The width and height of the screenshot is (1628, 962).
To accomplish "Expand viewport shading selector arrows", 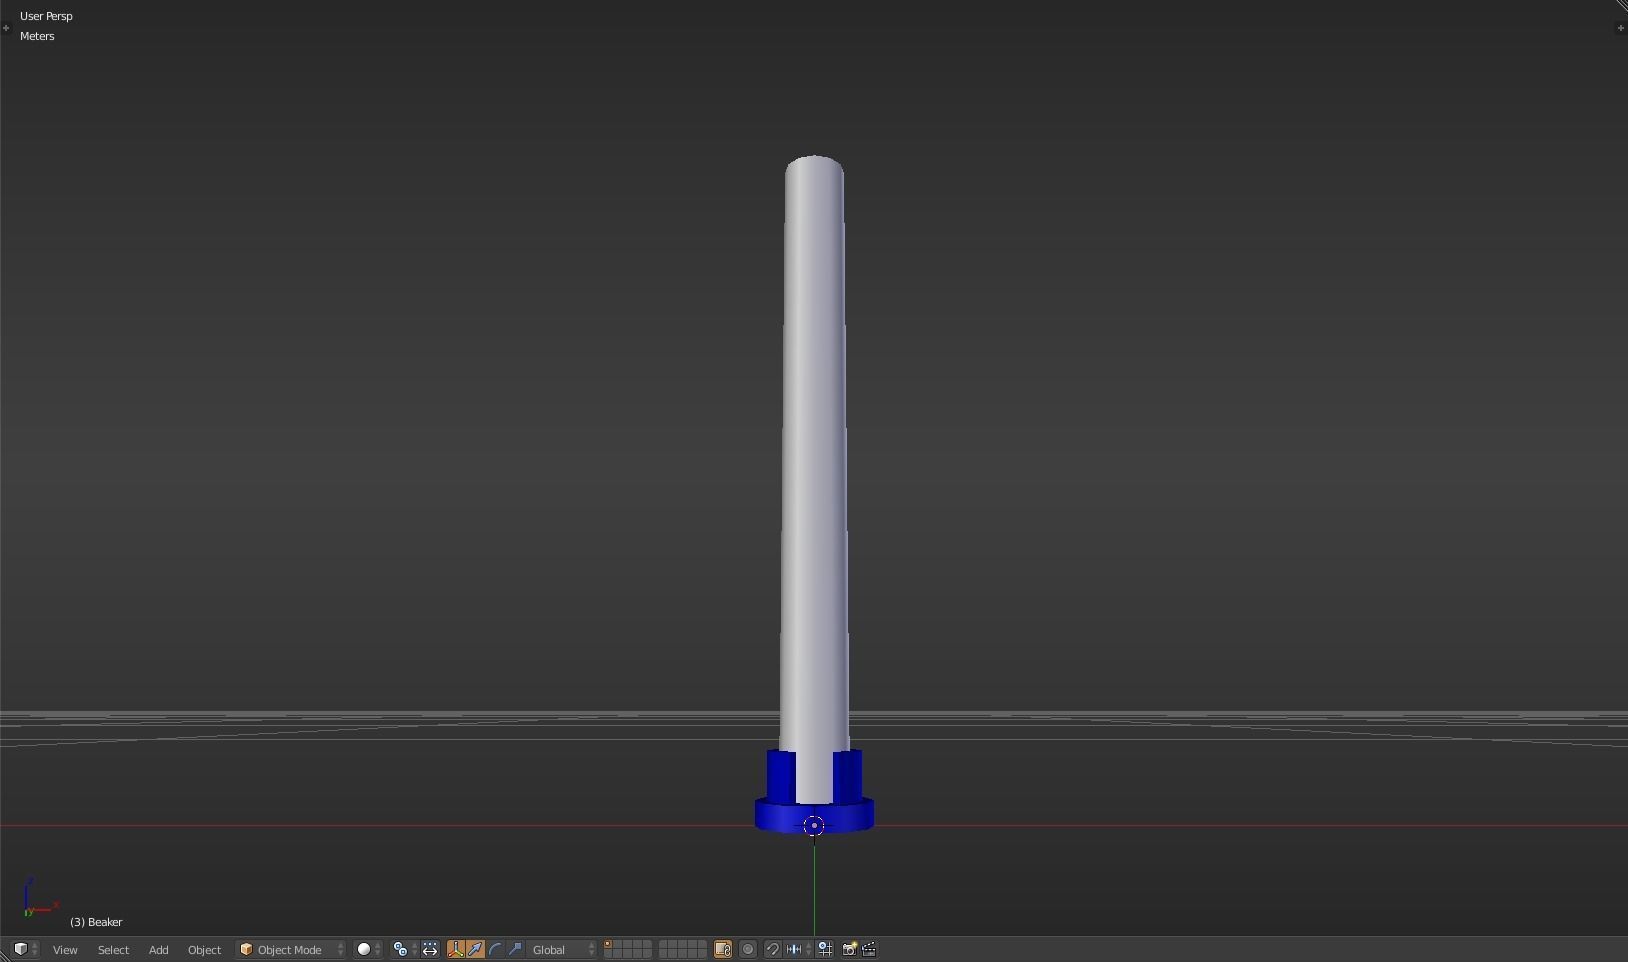I will point(378,949).
